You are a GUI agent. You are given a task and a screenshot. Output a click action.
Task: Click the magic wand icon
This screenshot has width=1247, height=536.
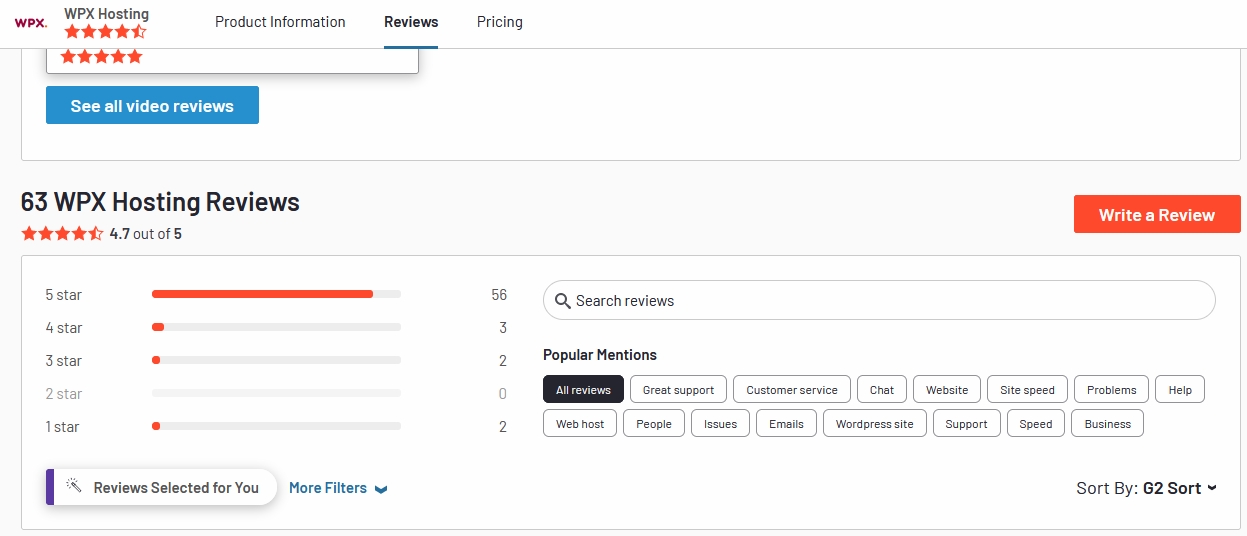tap(73, 487)
